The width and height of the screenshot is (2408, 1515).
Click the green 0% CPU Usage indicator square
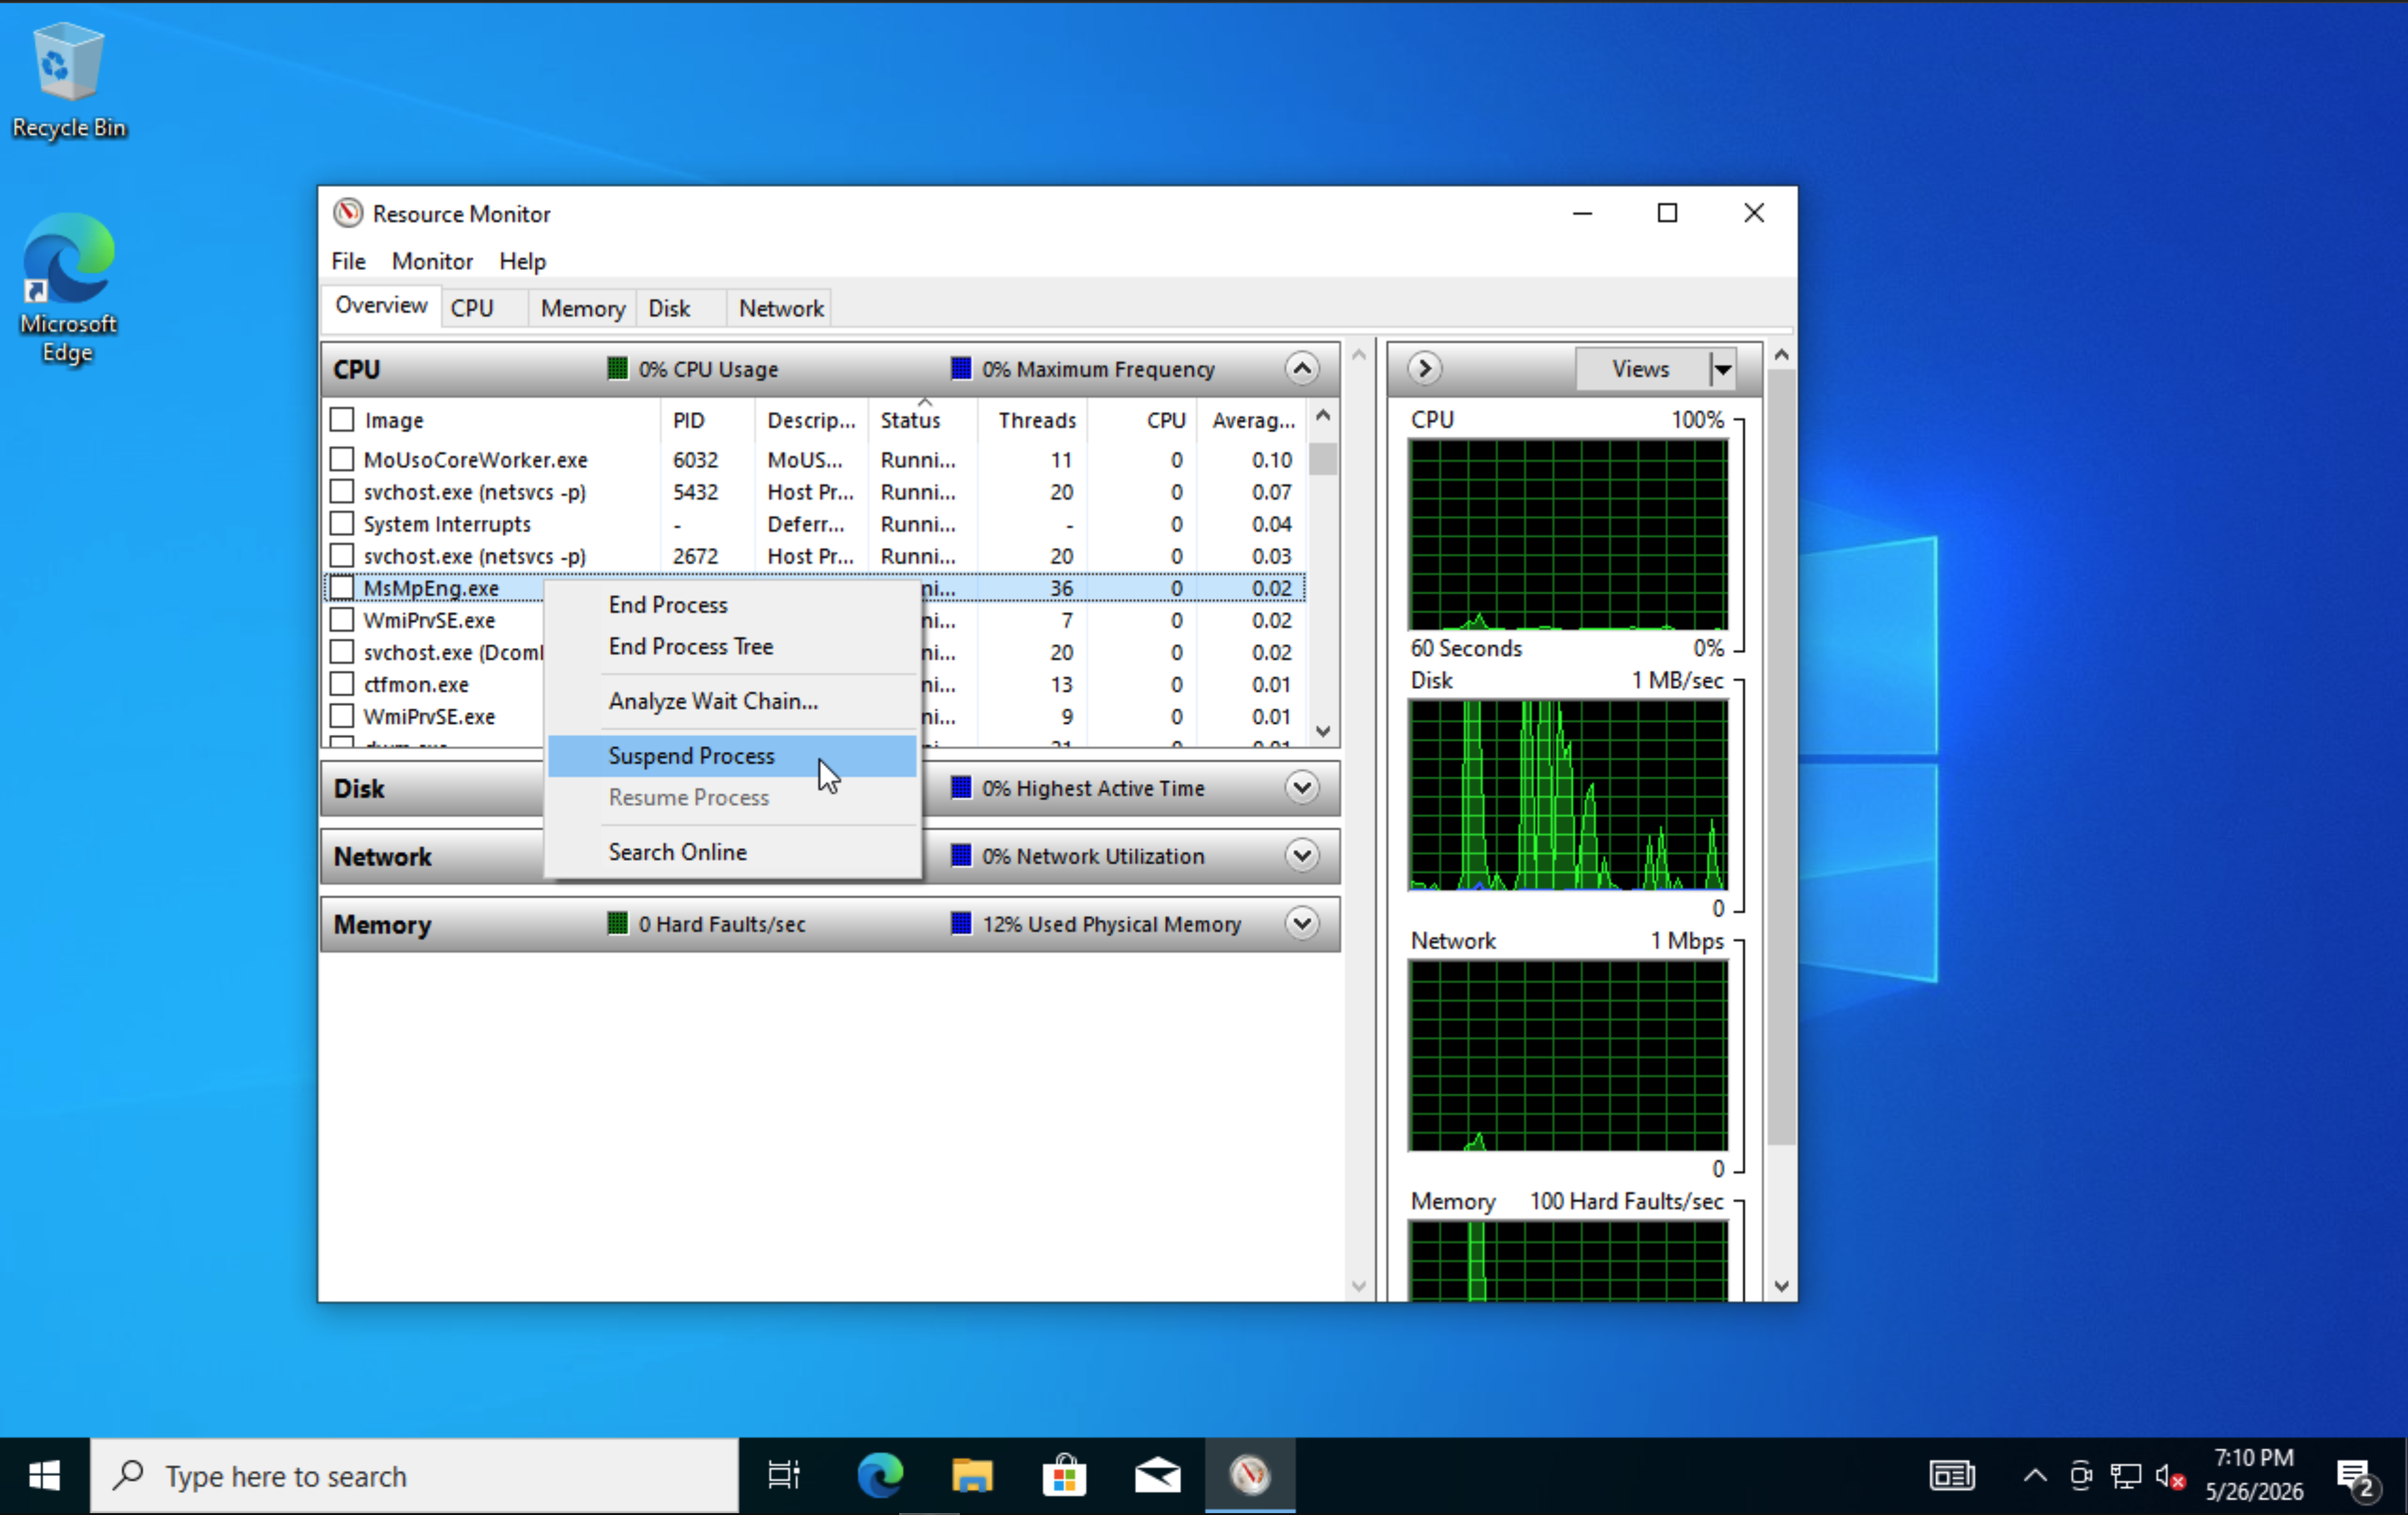[x=618, y=369]
